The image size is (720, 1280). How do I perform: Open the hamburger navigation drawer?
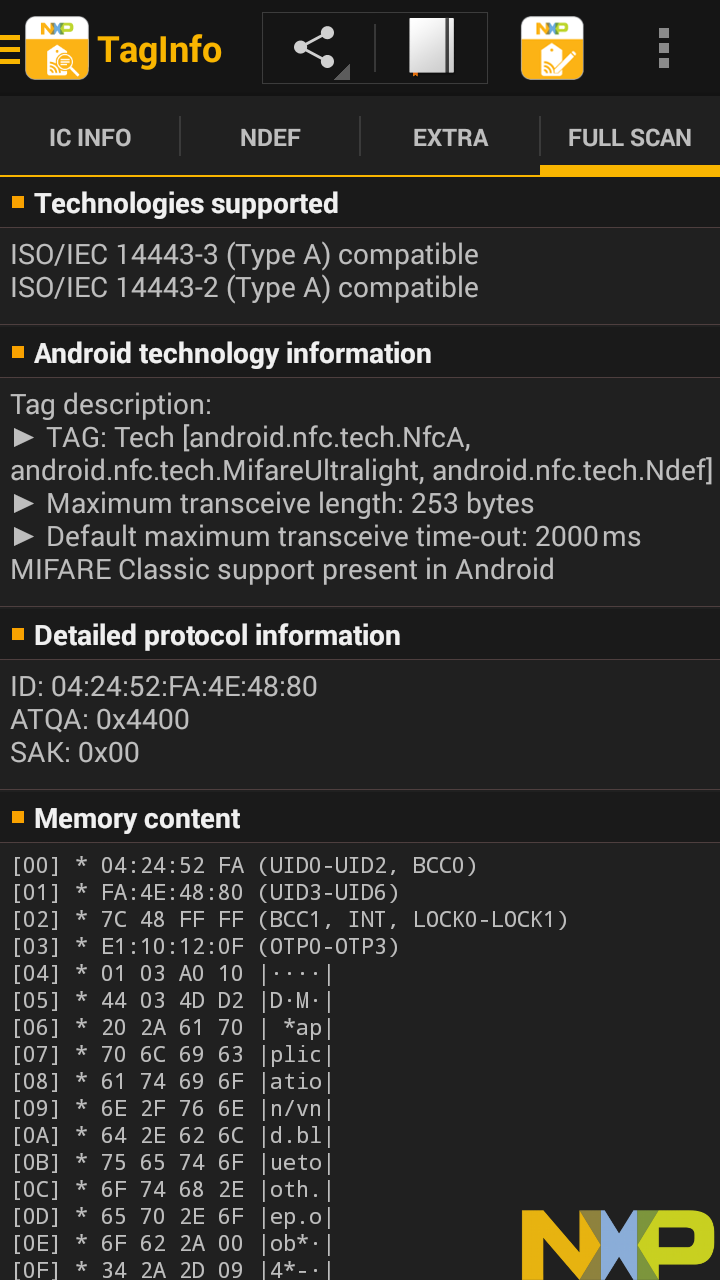[11, 48]
